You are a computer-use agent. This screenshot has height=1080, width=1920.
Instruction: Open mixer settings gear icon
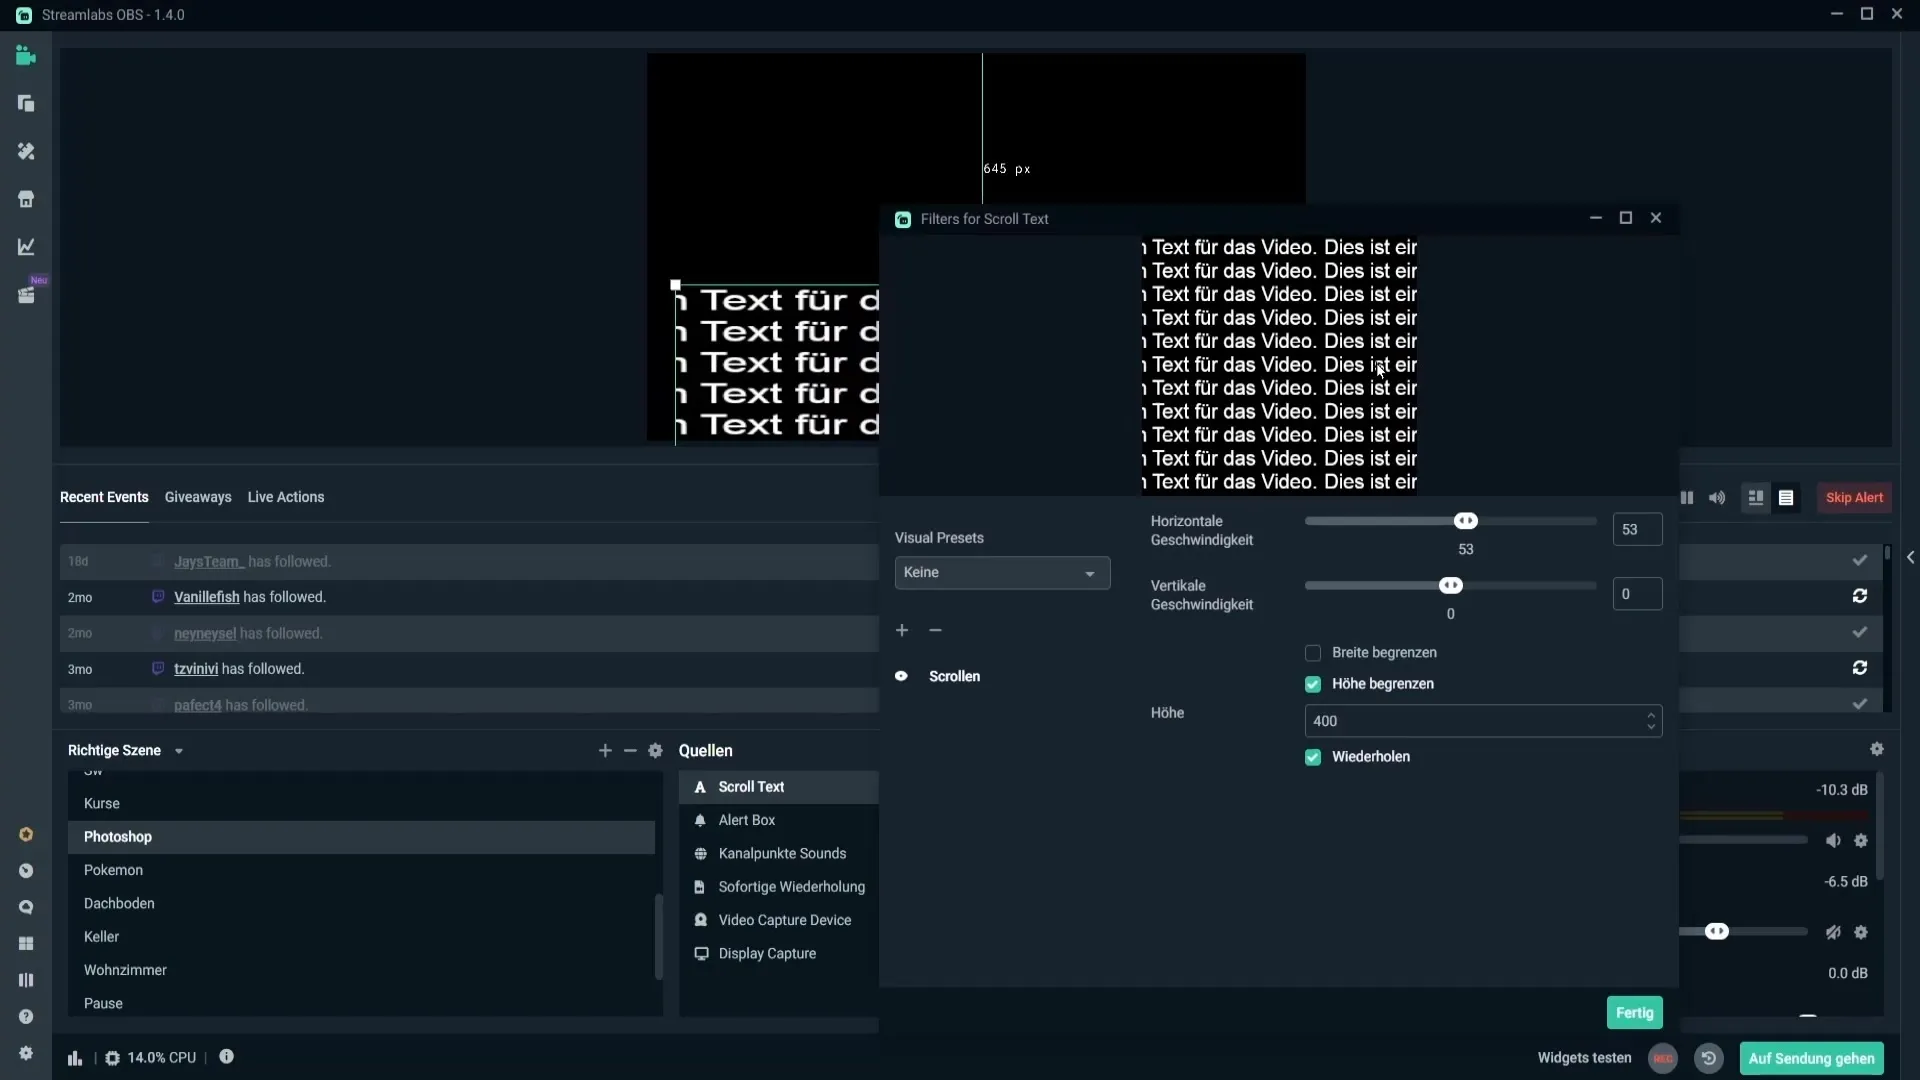click(x=1877, y=749)
